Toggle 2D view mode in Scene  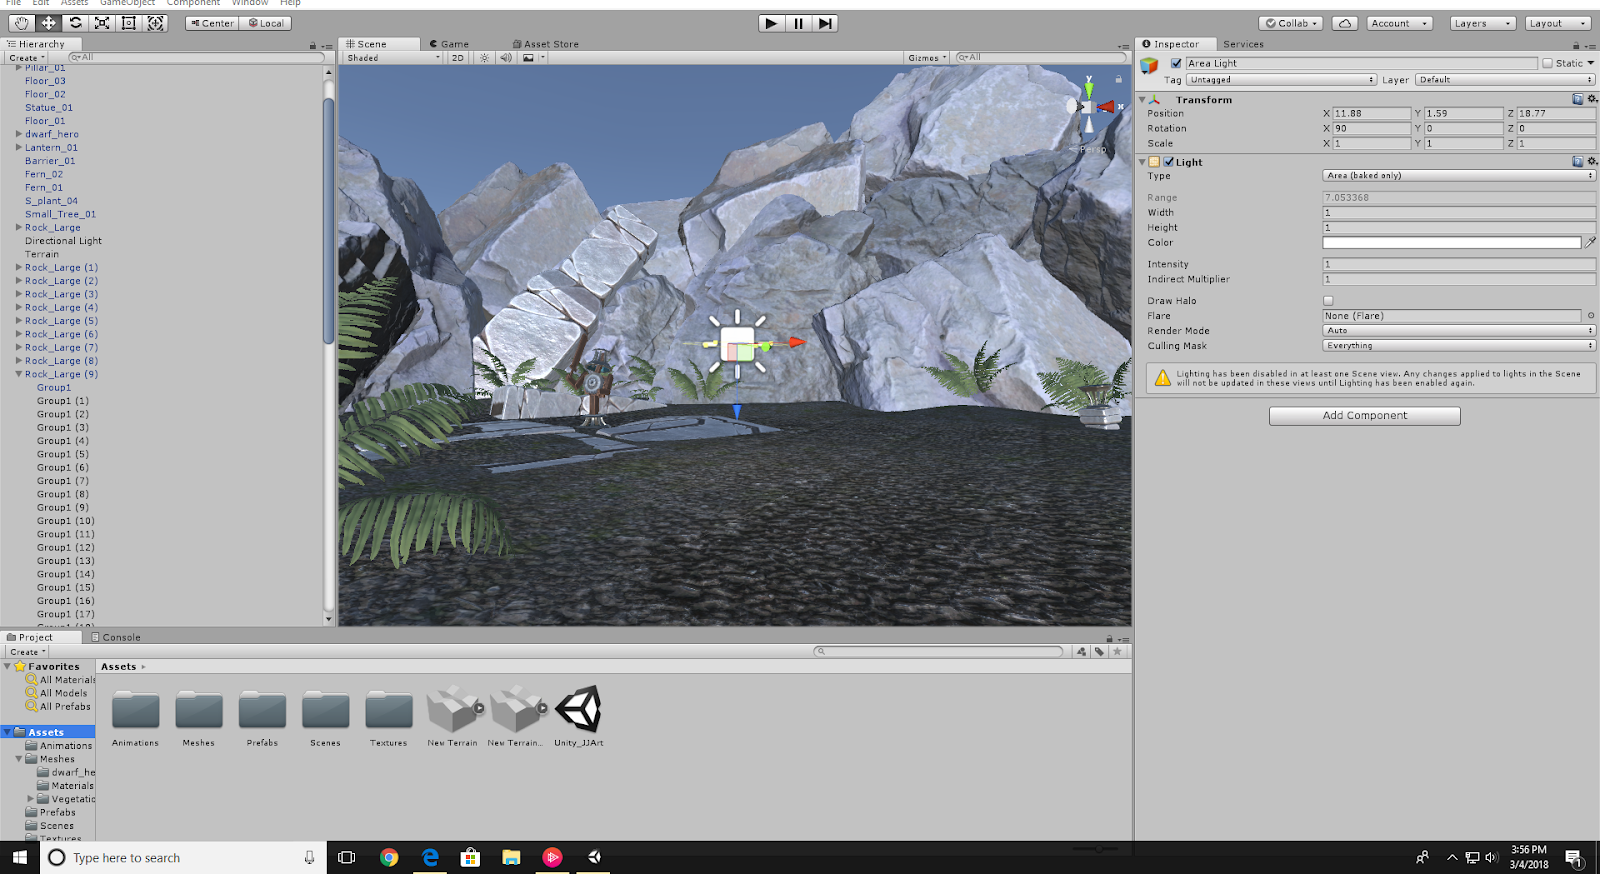coord(457,58)
